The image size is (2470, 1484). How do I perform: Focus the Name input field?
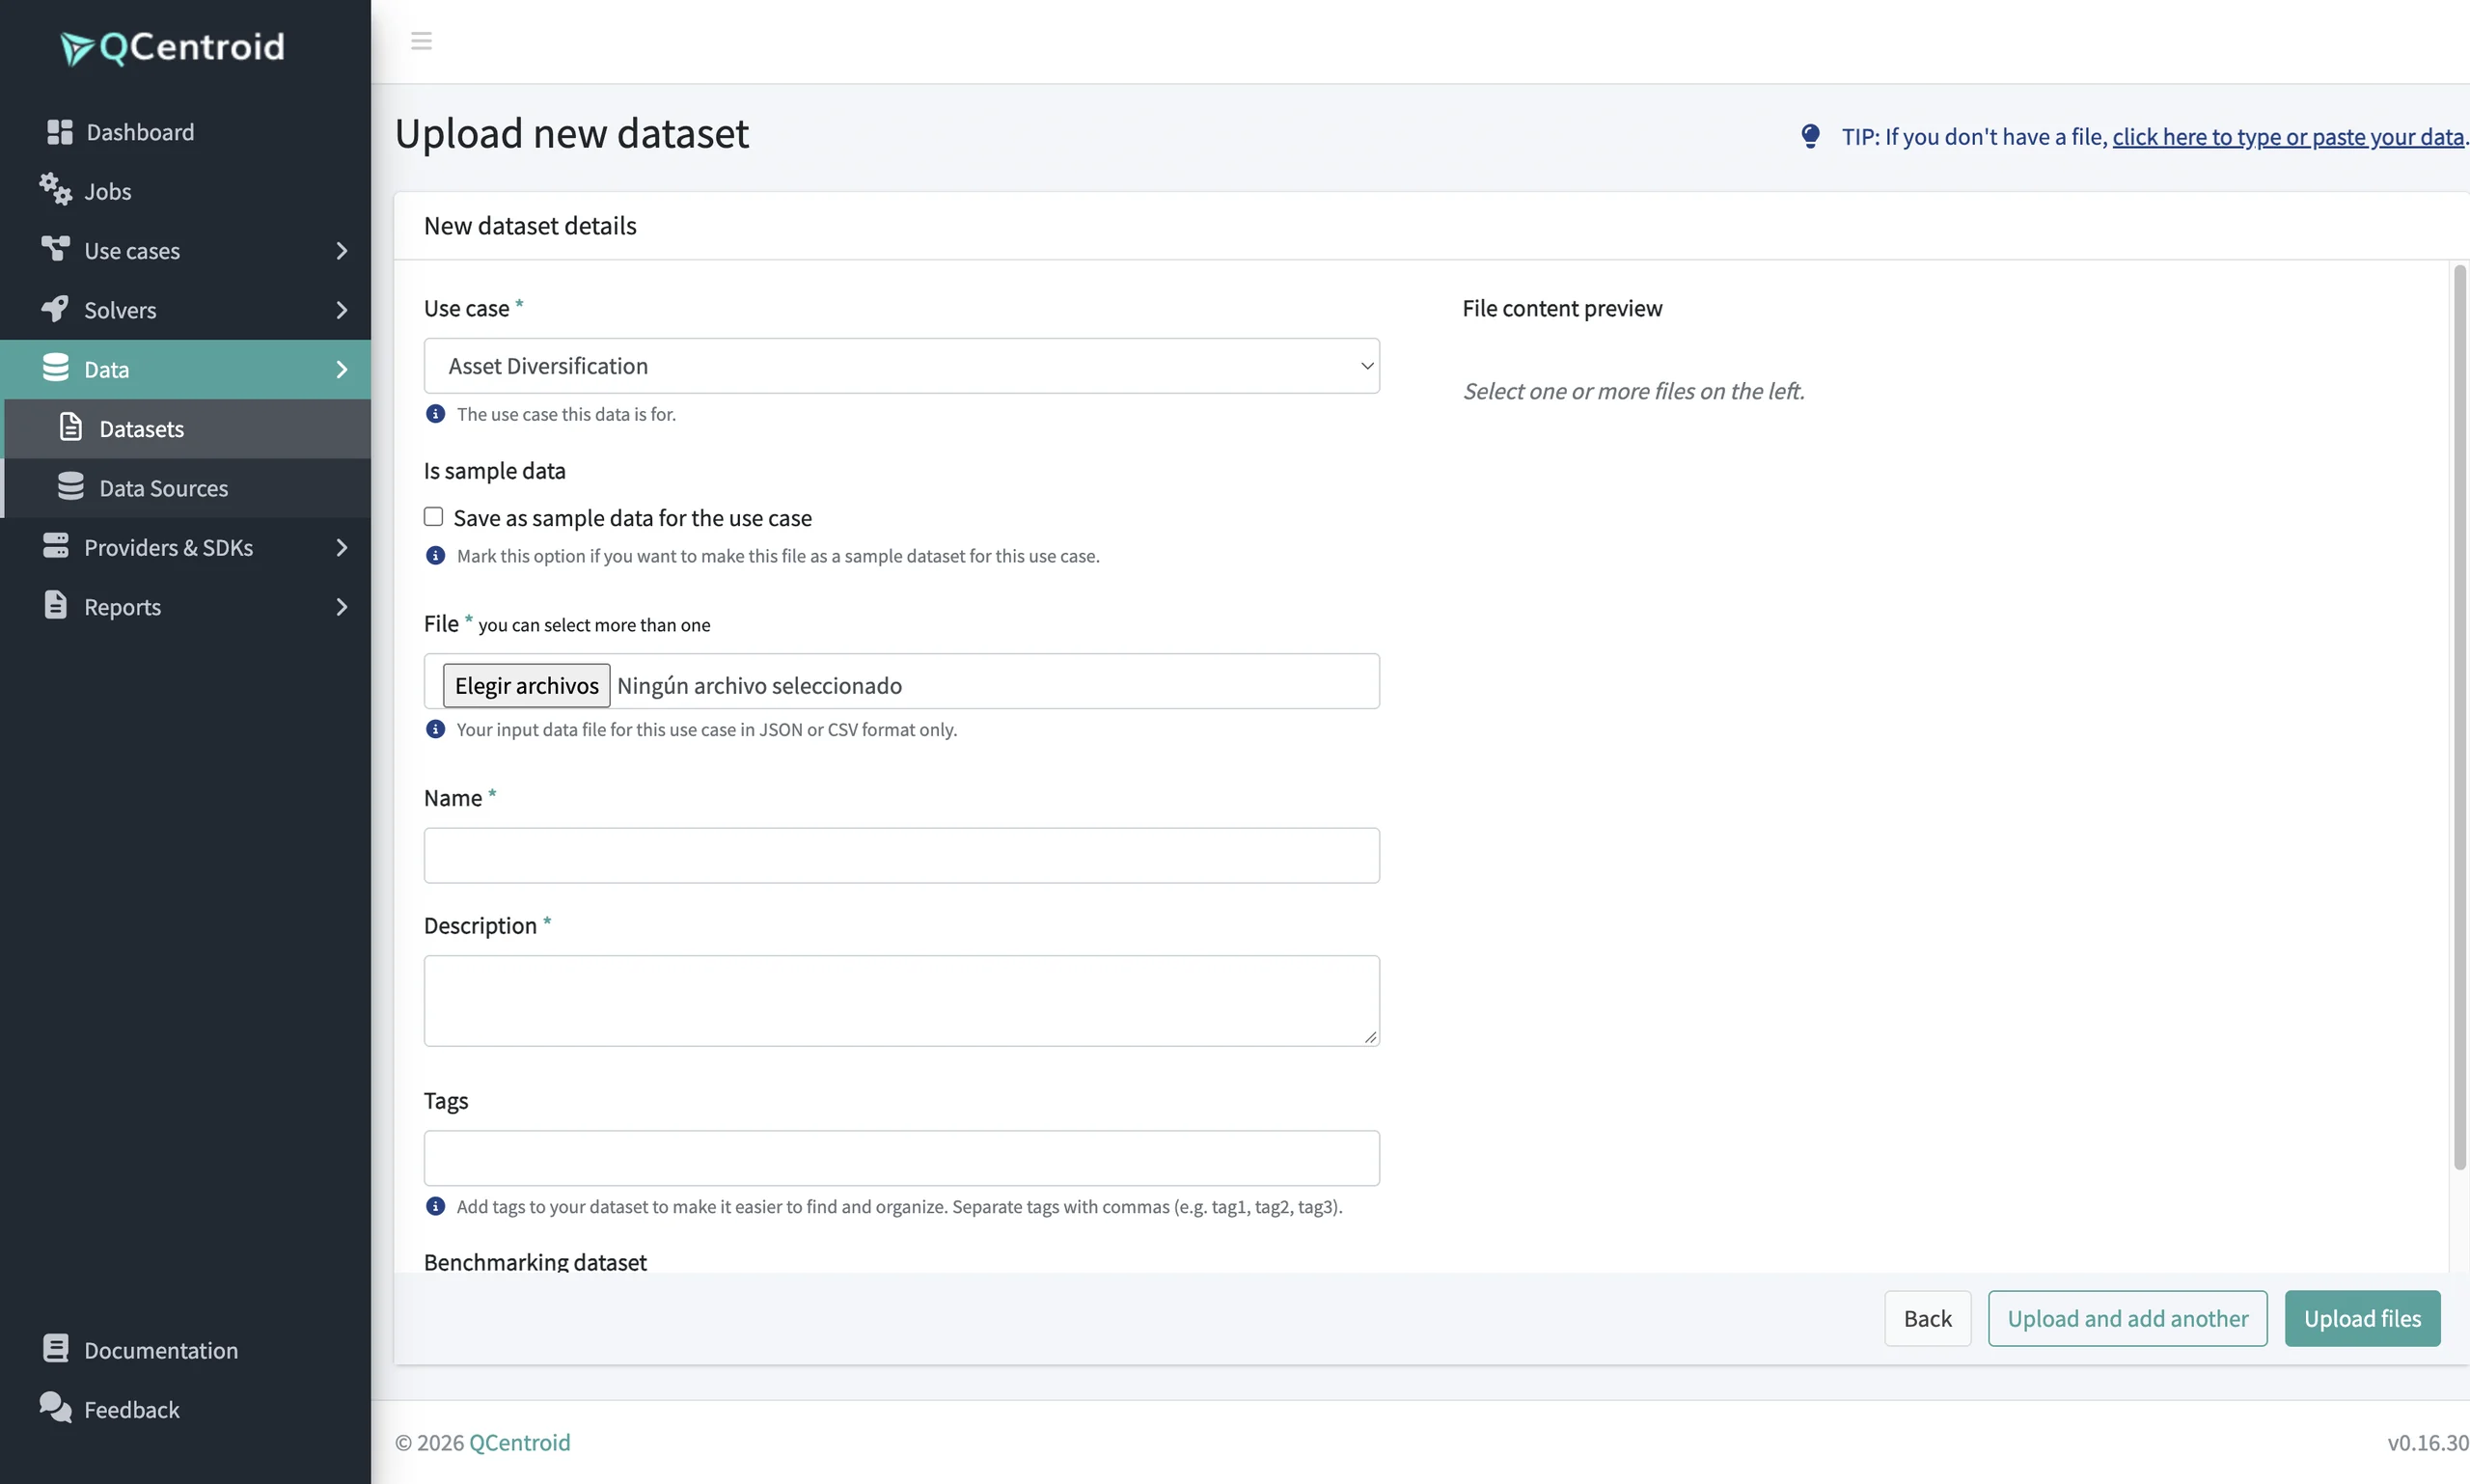901,855
